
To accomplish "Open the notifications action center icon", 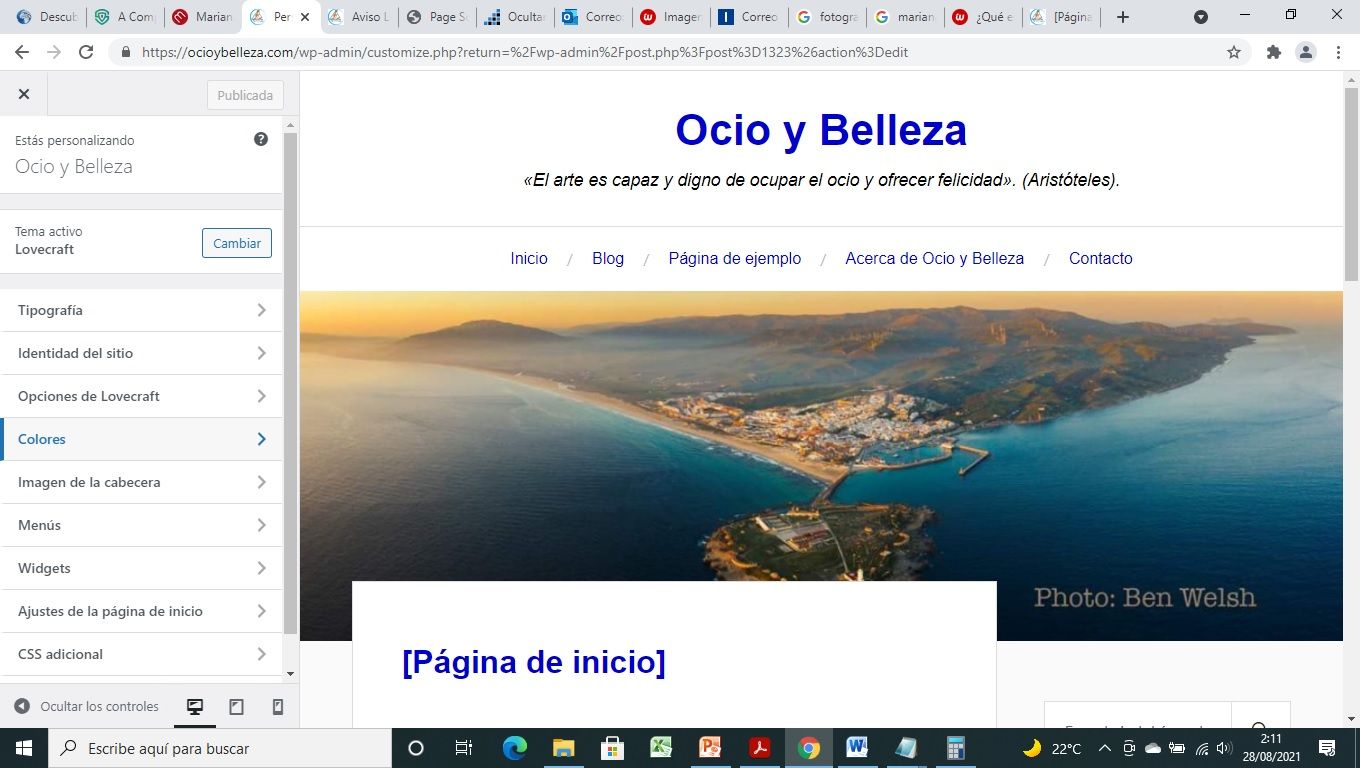I will [x=1328, y=748].
